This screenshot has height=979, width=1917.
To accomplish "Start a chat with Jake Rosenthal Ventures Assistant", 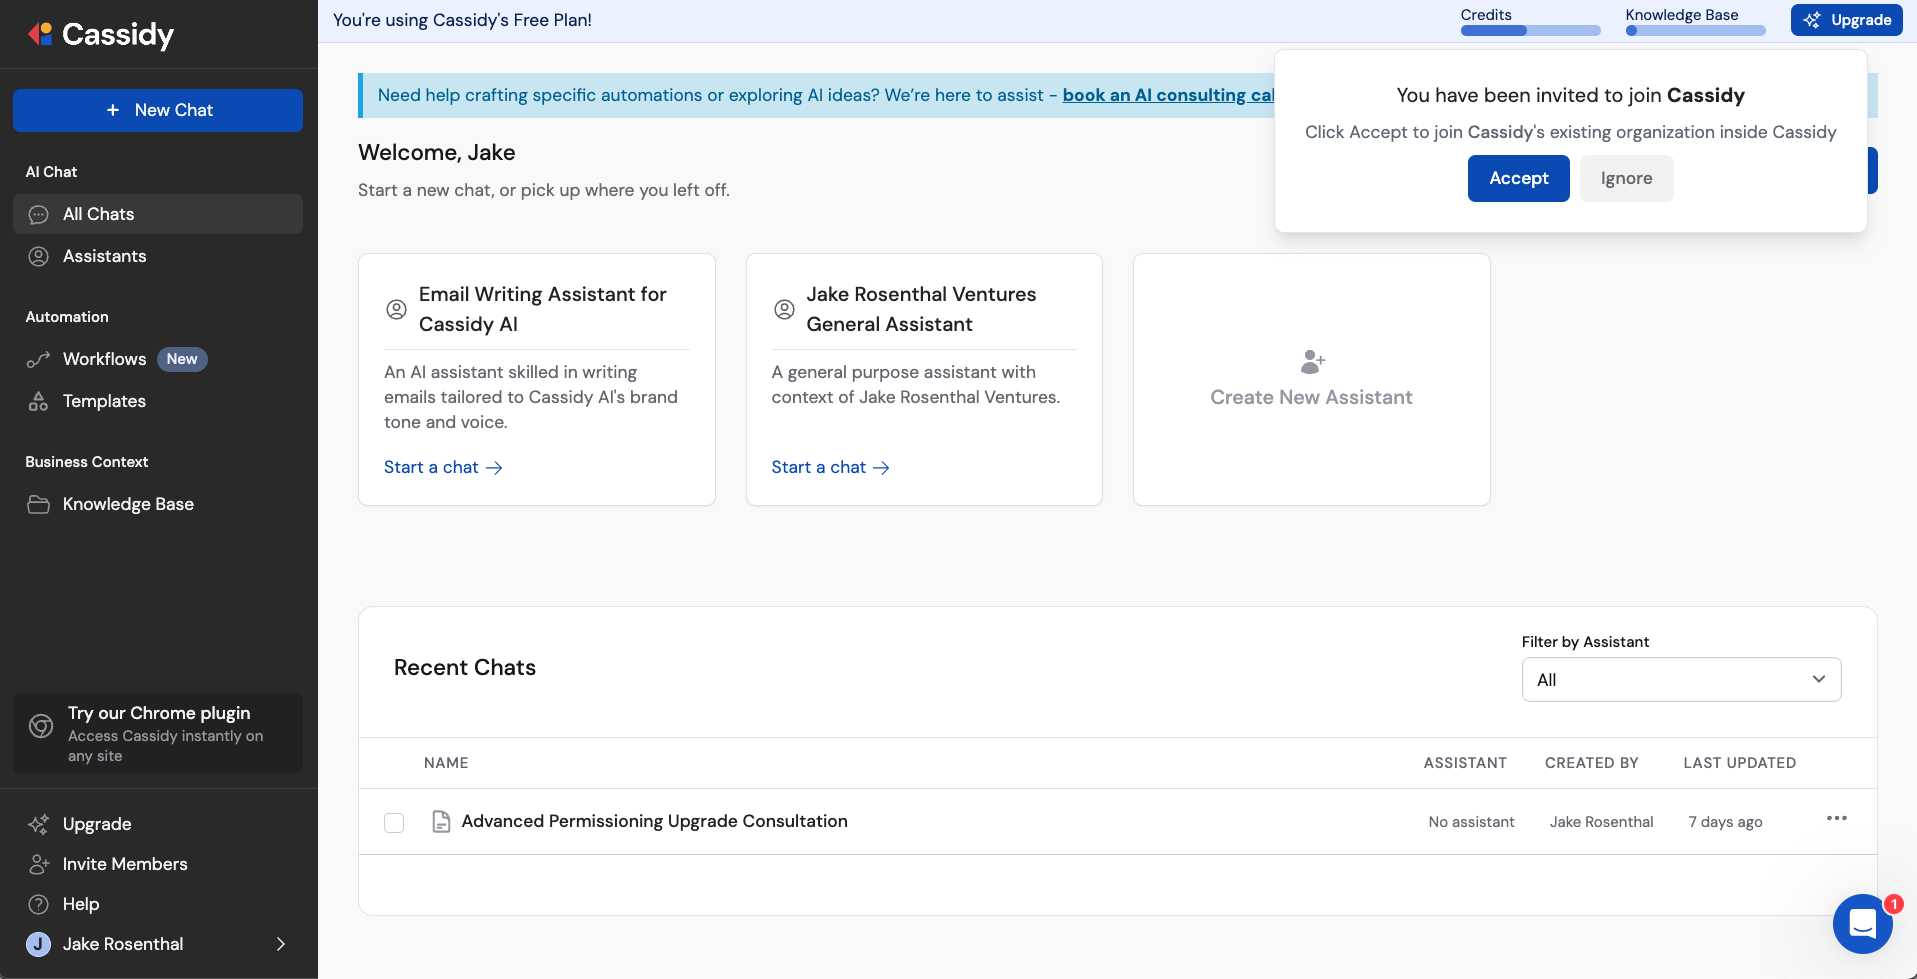I will [x=830, y=468].
